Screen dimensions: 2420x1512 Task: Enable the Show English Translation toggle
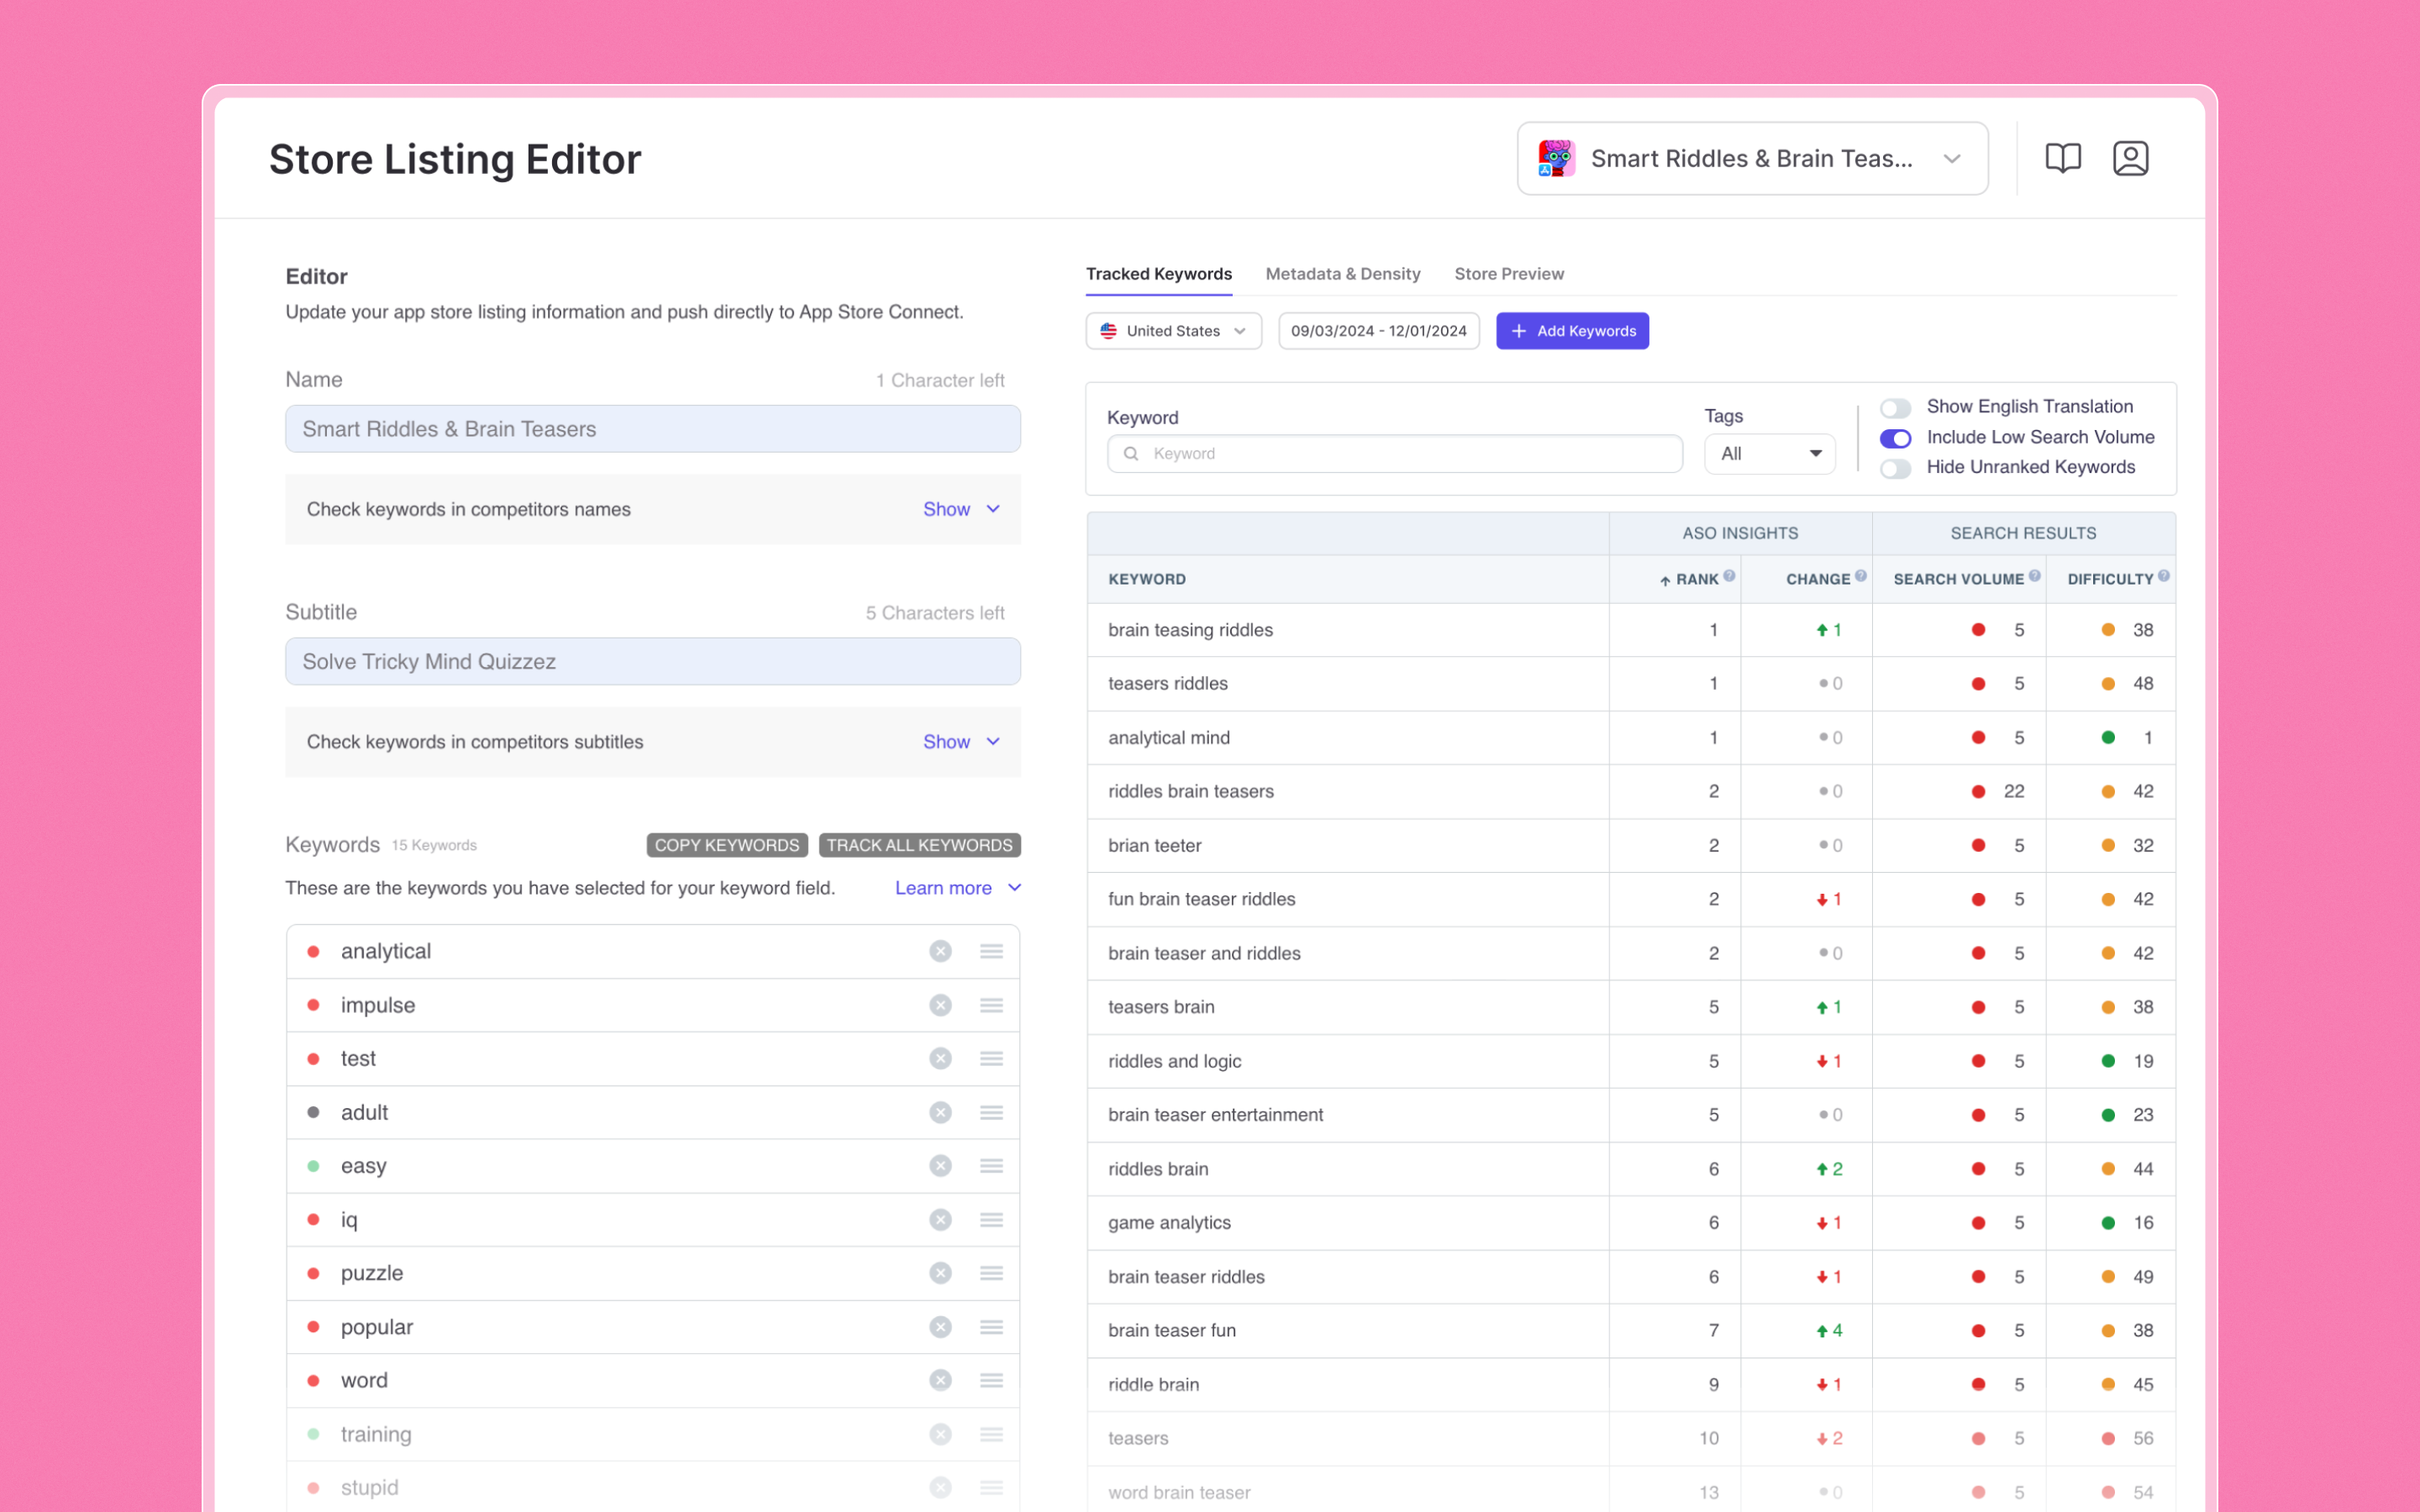[x=1895, y=408]
